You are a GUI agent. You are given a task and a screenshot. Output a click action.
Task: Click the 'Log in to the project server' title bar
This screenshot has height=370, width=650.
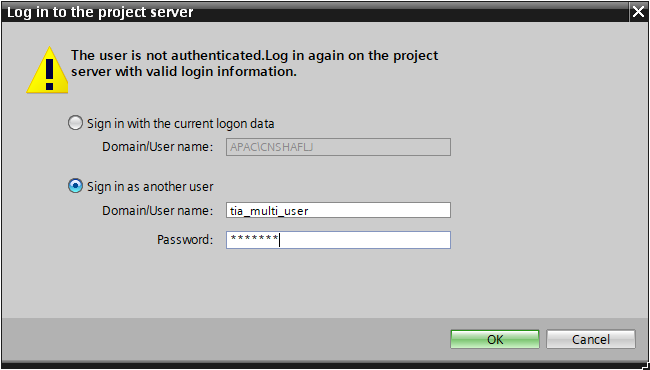(x=315, y=12)
